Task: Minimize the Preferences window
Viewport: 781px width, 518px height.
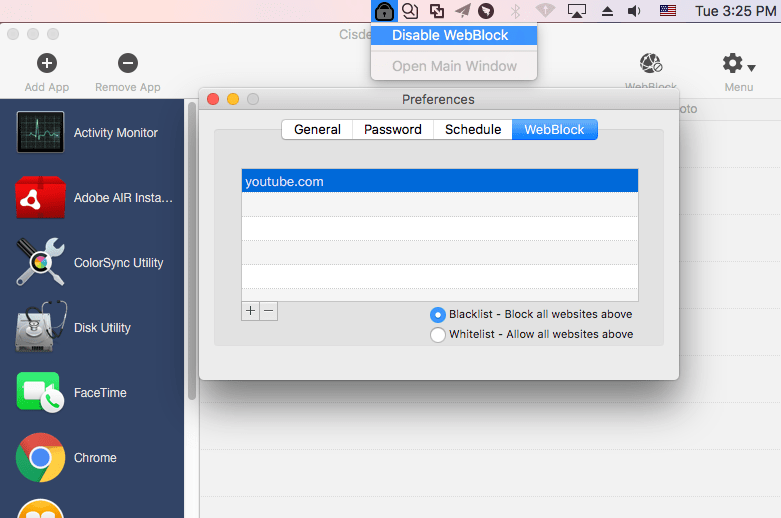Action: pos(233,99)
